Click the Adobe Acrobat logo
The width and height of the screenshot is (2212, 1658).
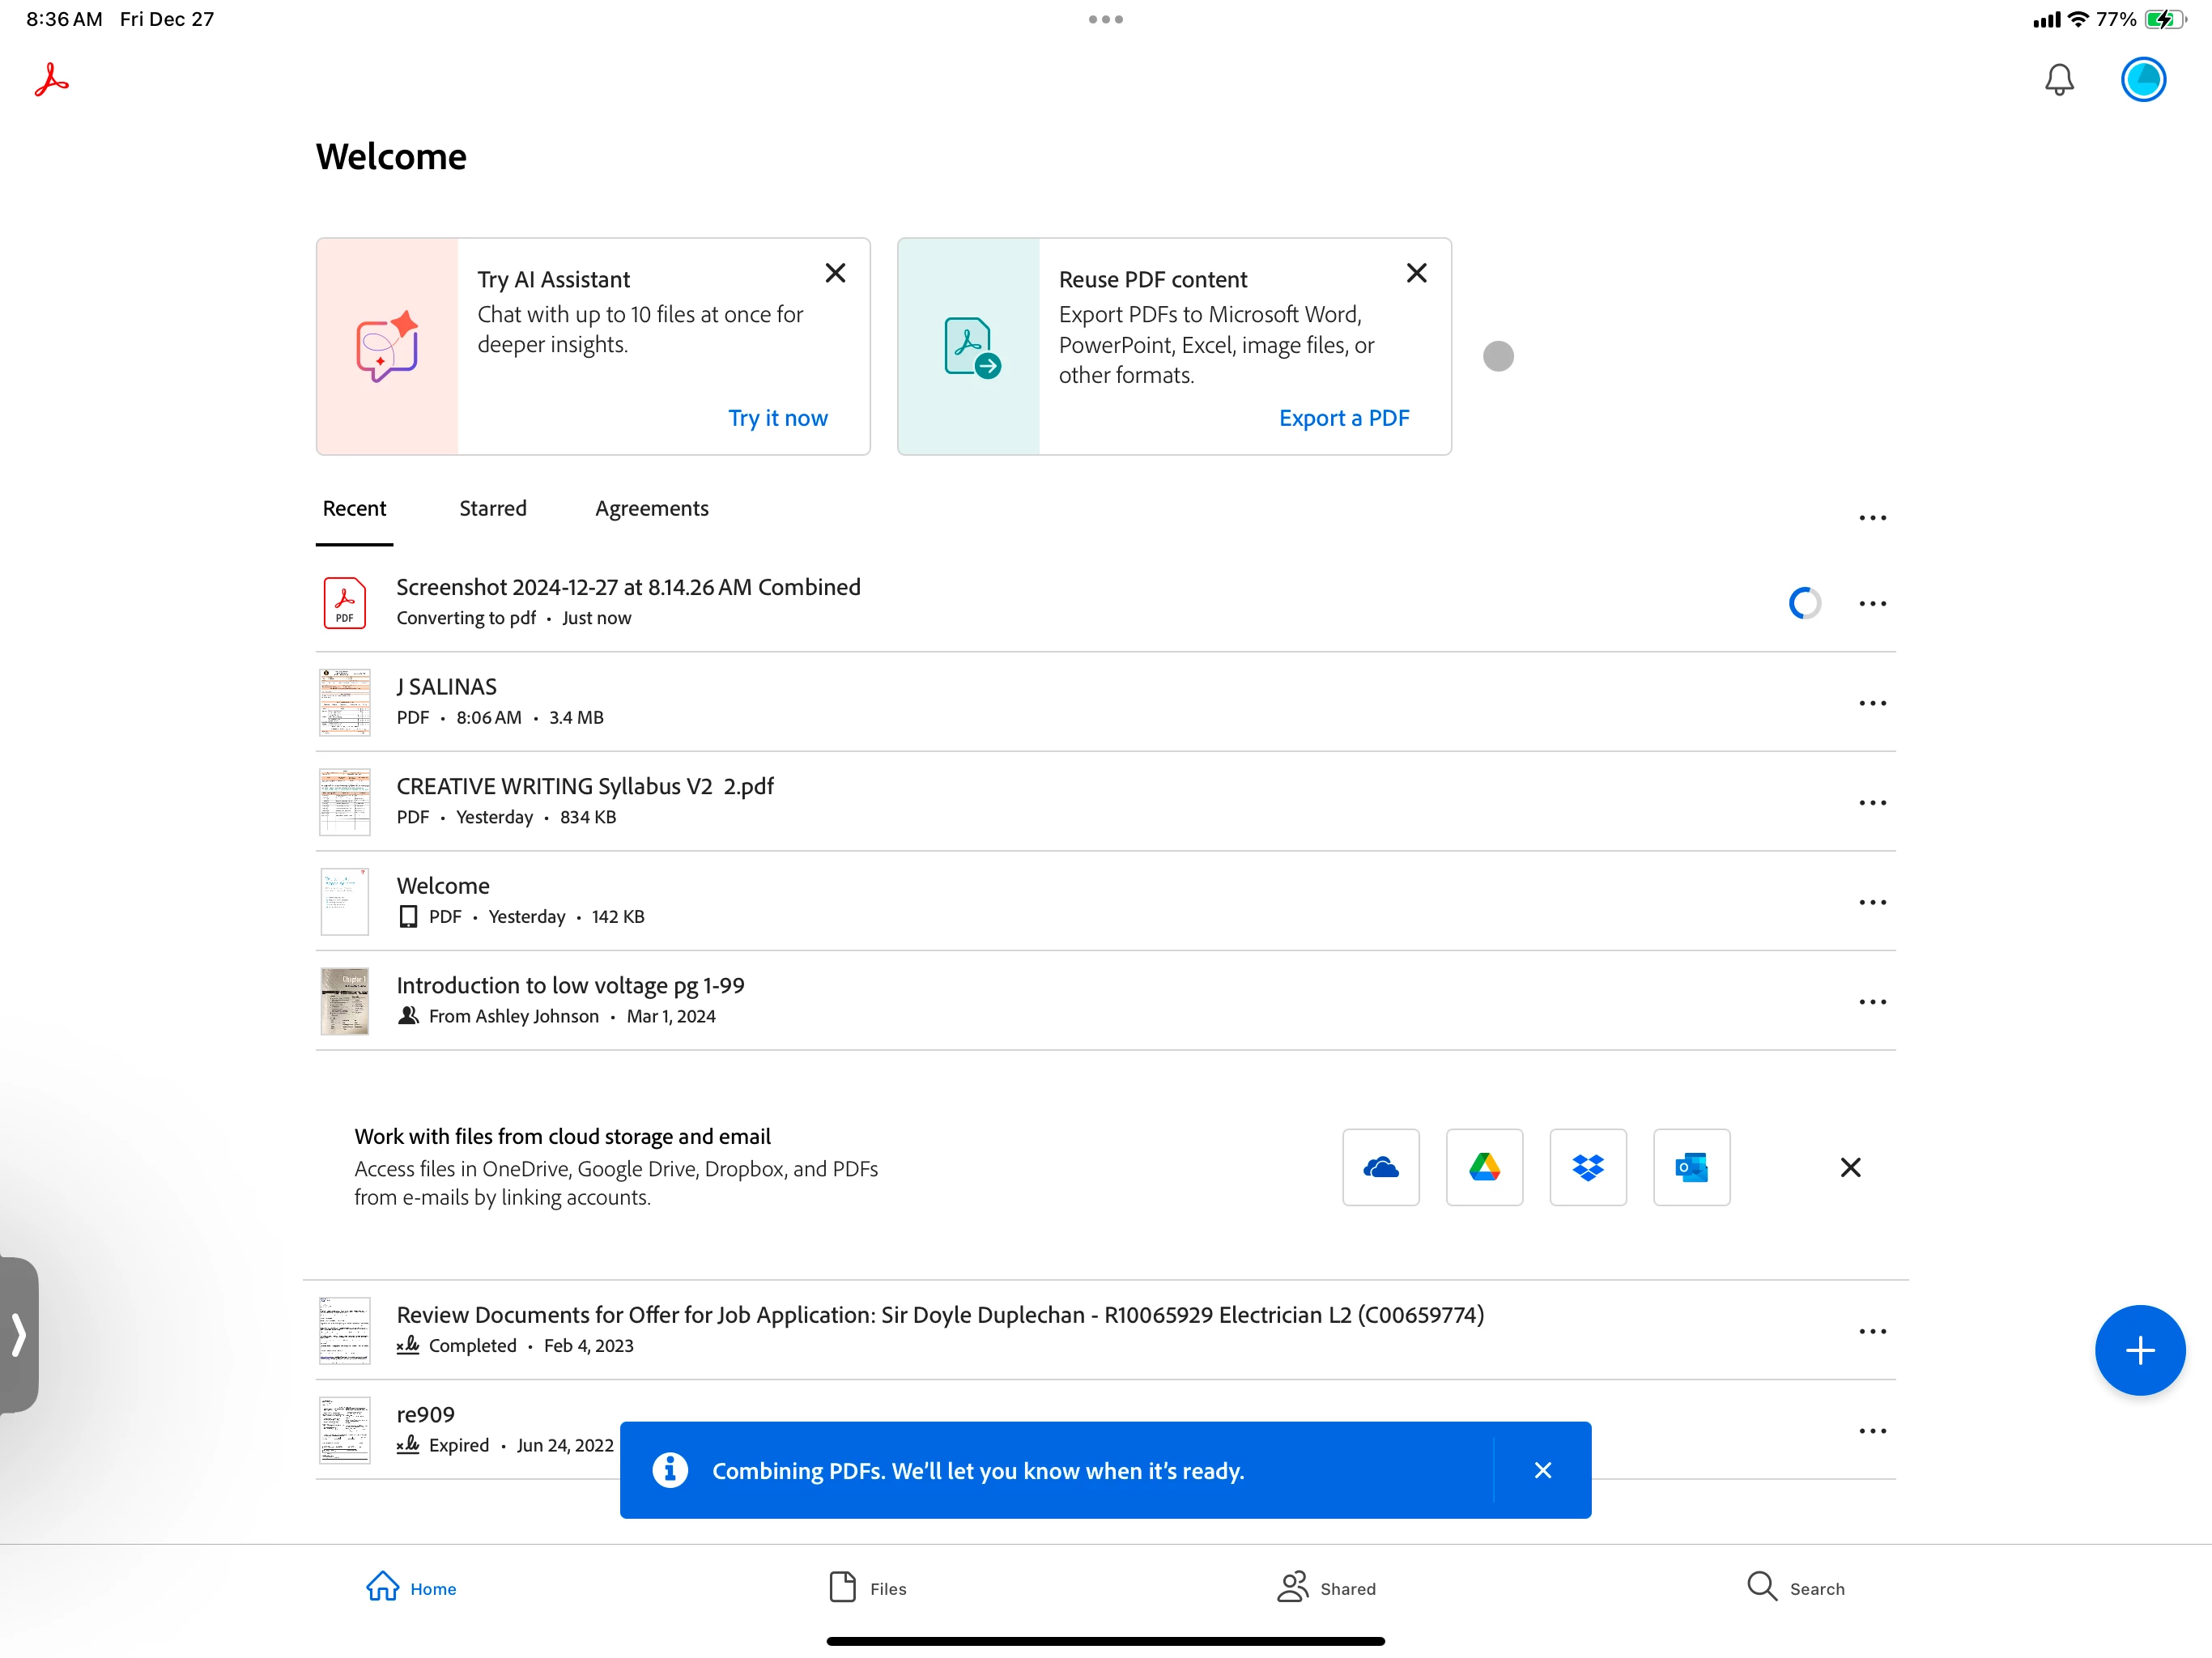point(51,80)
